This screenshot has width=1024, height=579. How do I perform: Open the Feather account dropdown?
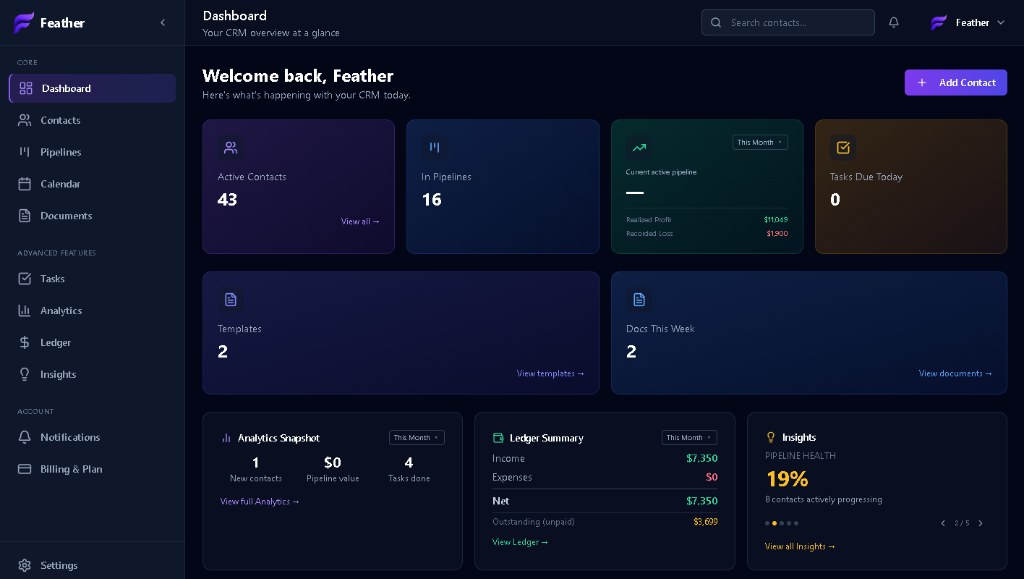click(x=967, y=23)
